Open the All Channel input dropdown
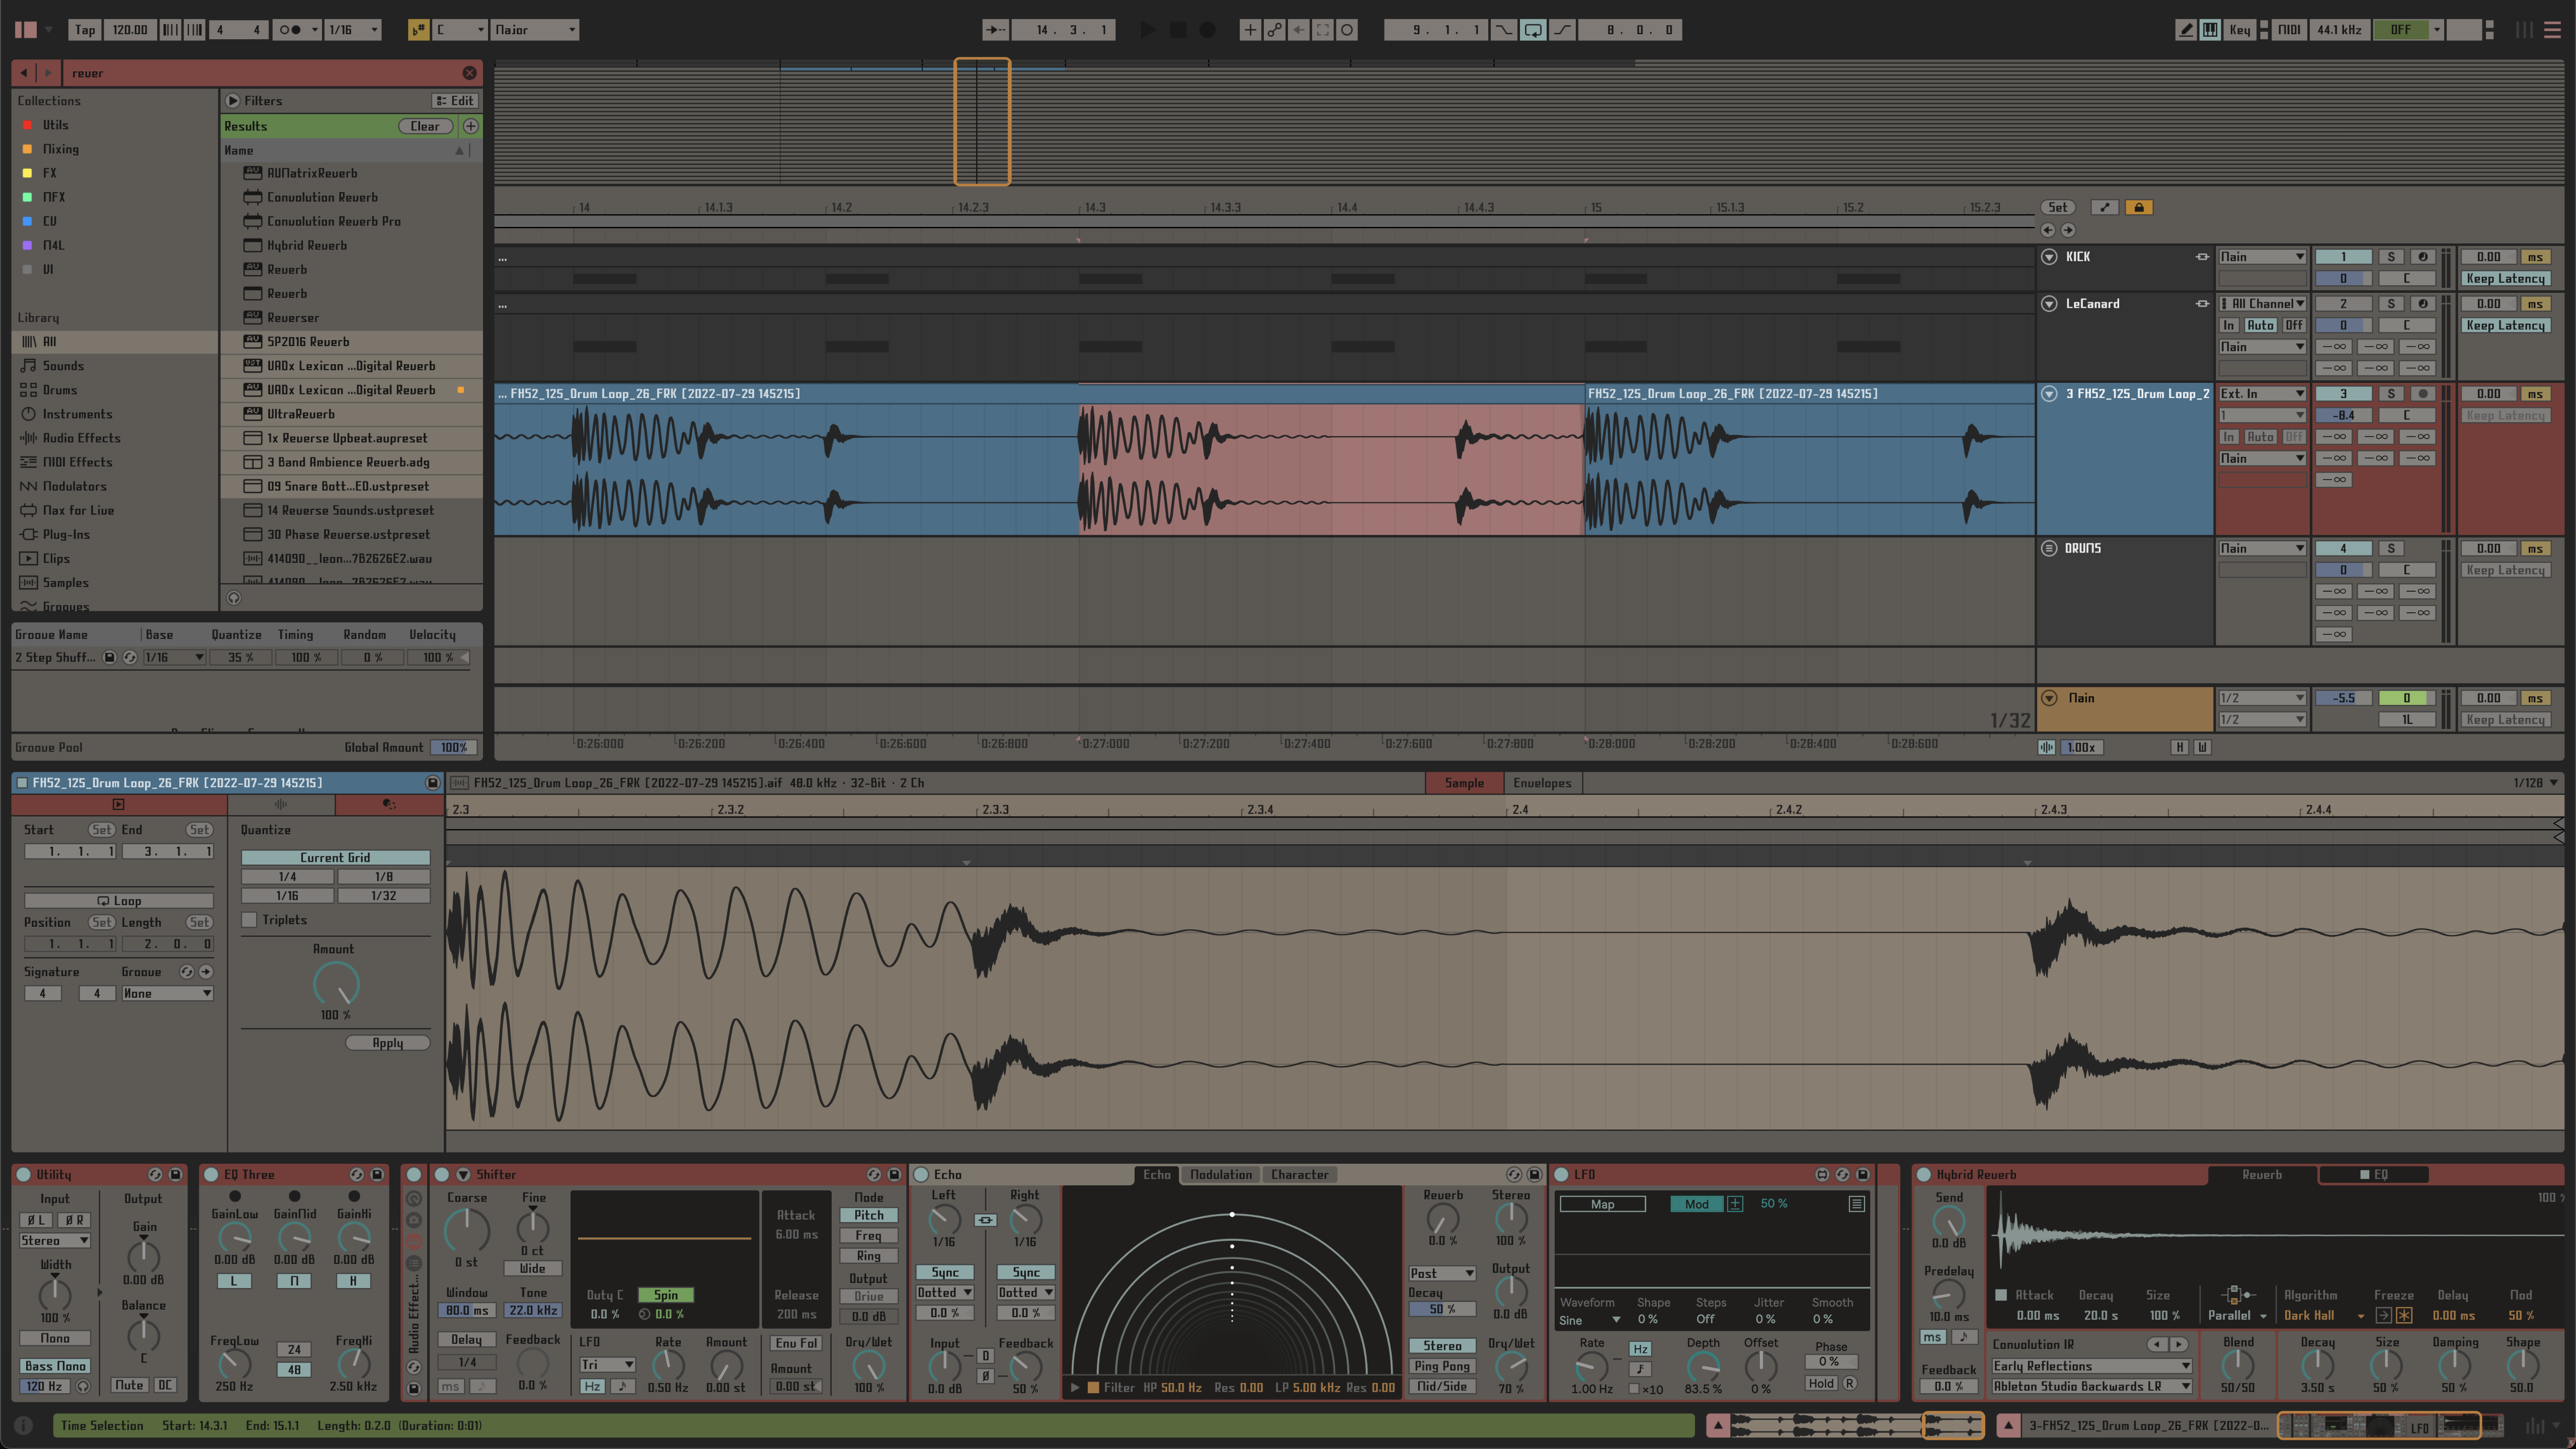This screenshot has height=1449, width=2576. pos(2262,304)
